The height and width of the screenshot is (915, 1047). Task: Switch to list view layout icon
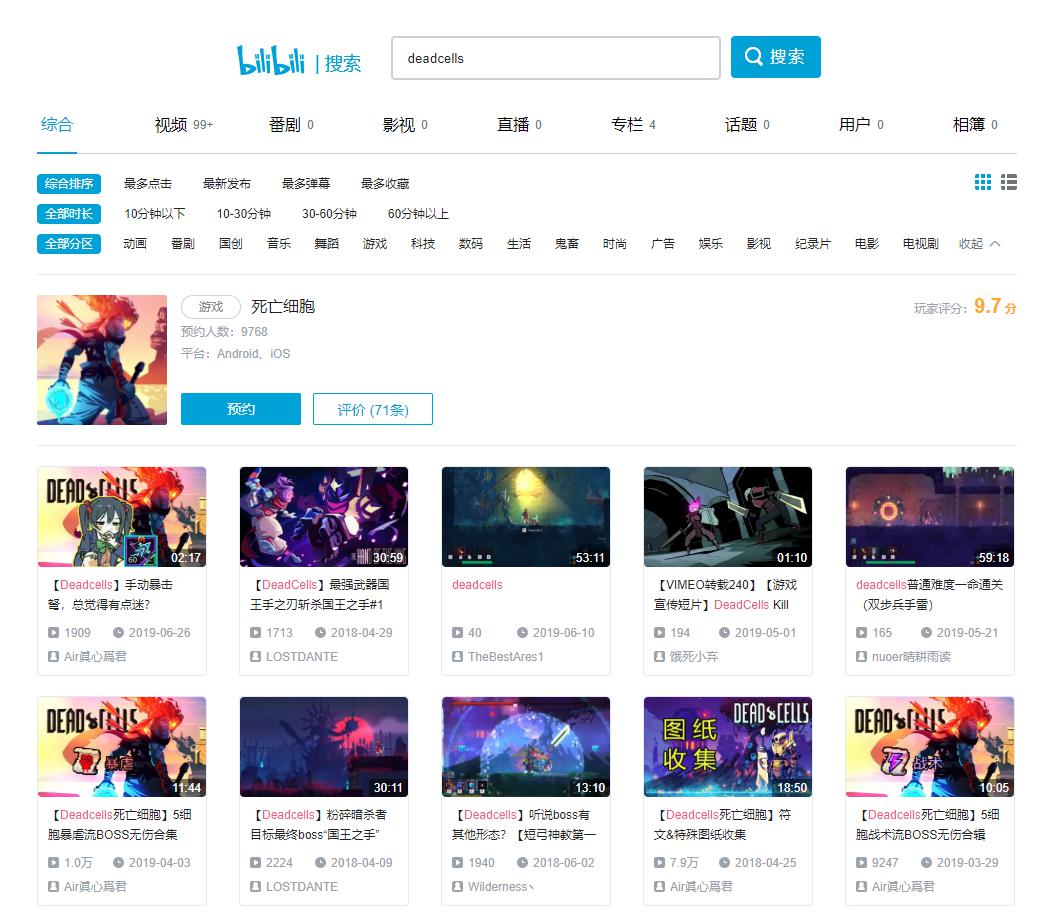click(x=1009, y=182)
